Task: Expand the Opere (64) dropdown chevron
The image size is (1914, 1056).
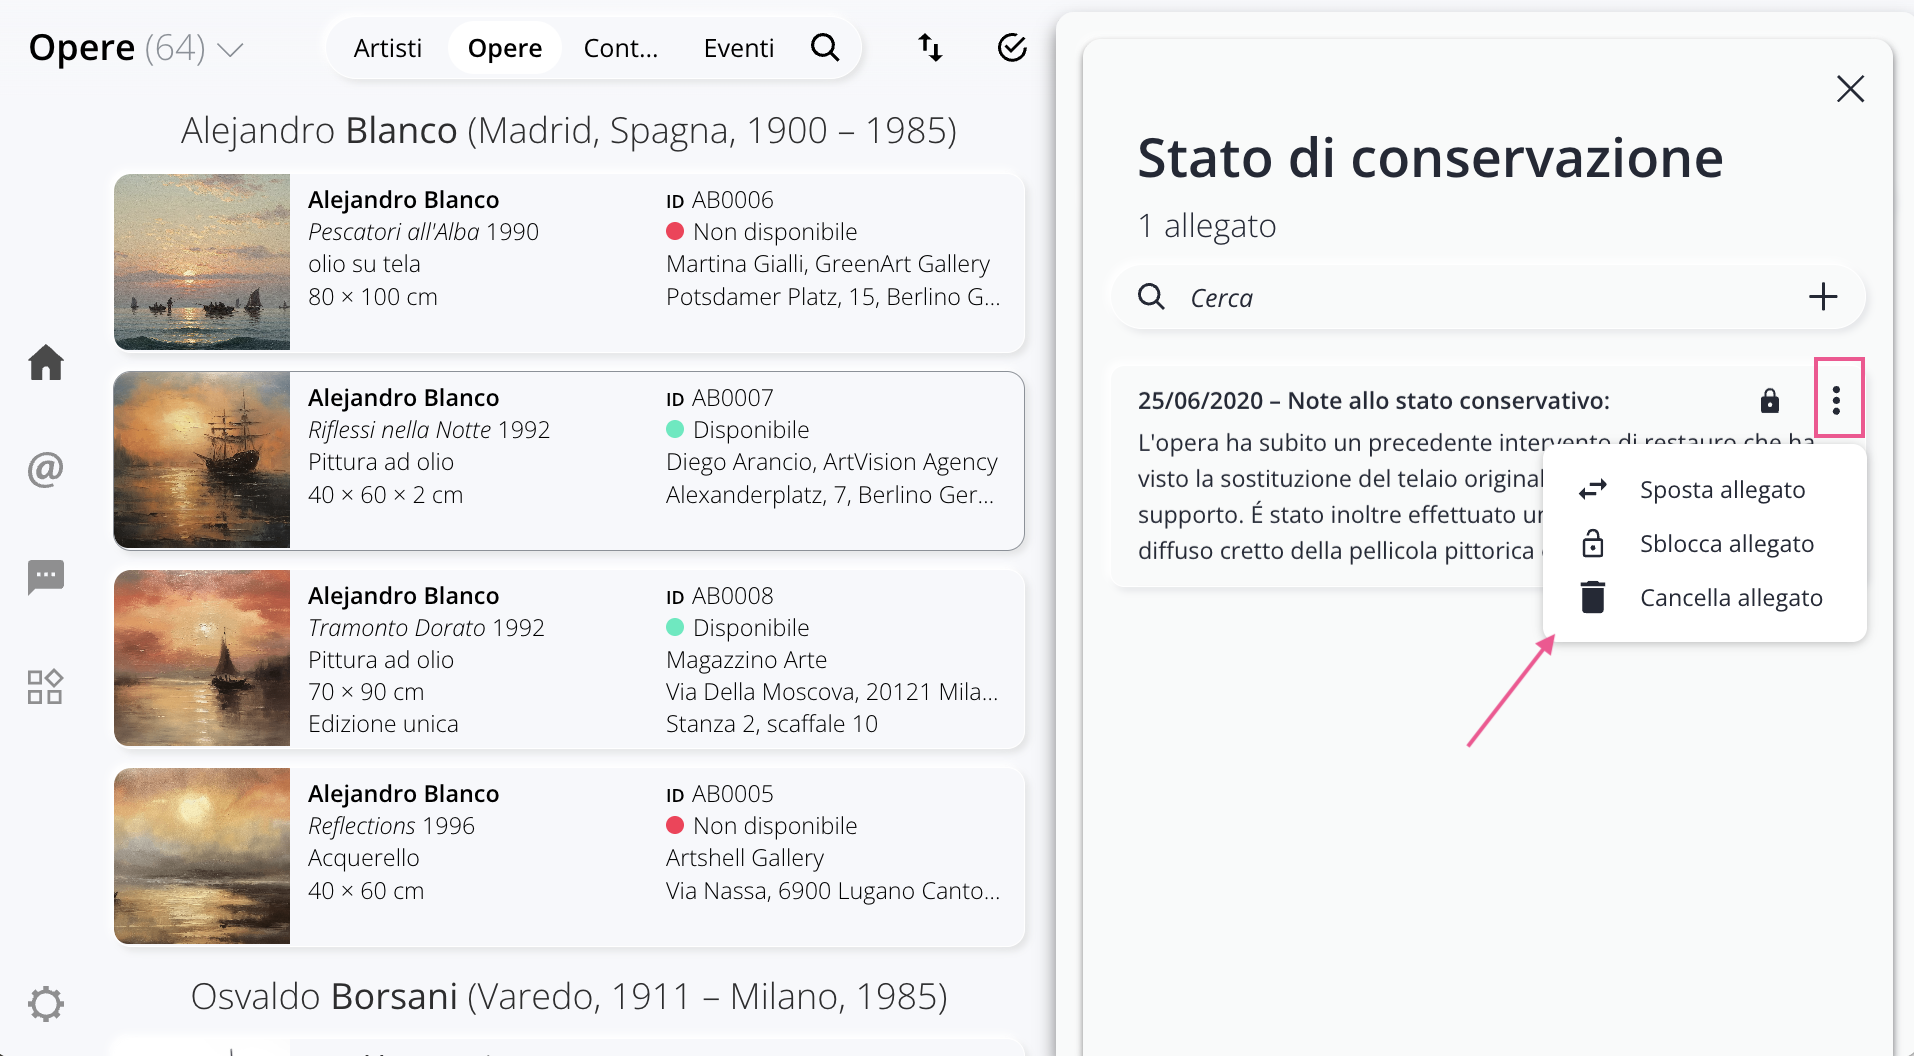Action: pyautogui.click(x=231, y=50)
